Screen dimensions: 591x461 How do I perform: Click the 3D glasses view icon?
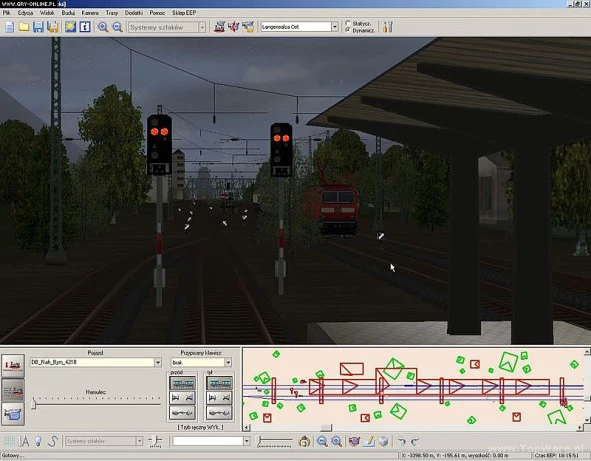click(354, 441)
